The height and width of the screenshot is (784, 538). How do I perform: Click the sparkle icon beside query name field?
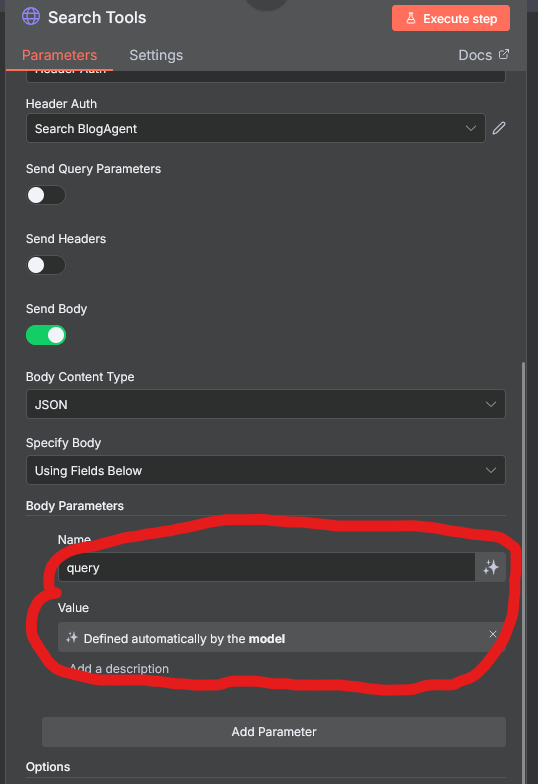tap(490, 567)
